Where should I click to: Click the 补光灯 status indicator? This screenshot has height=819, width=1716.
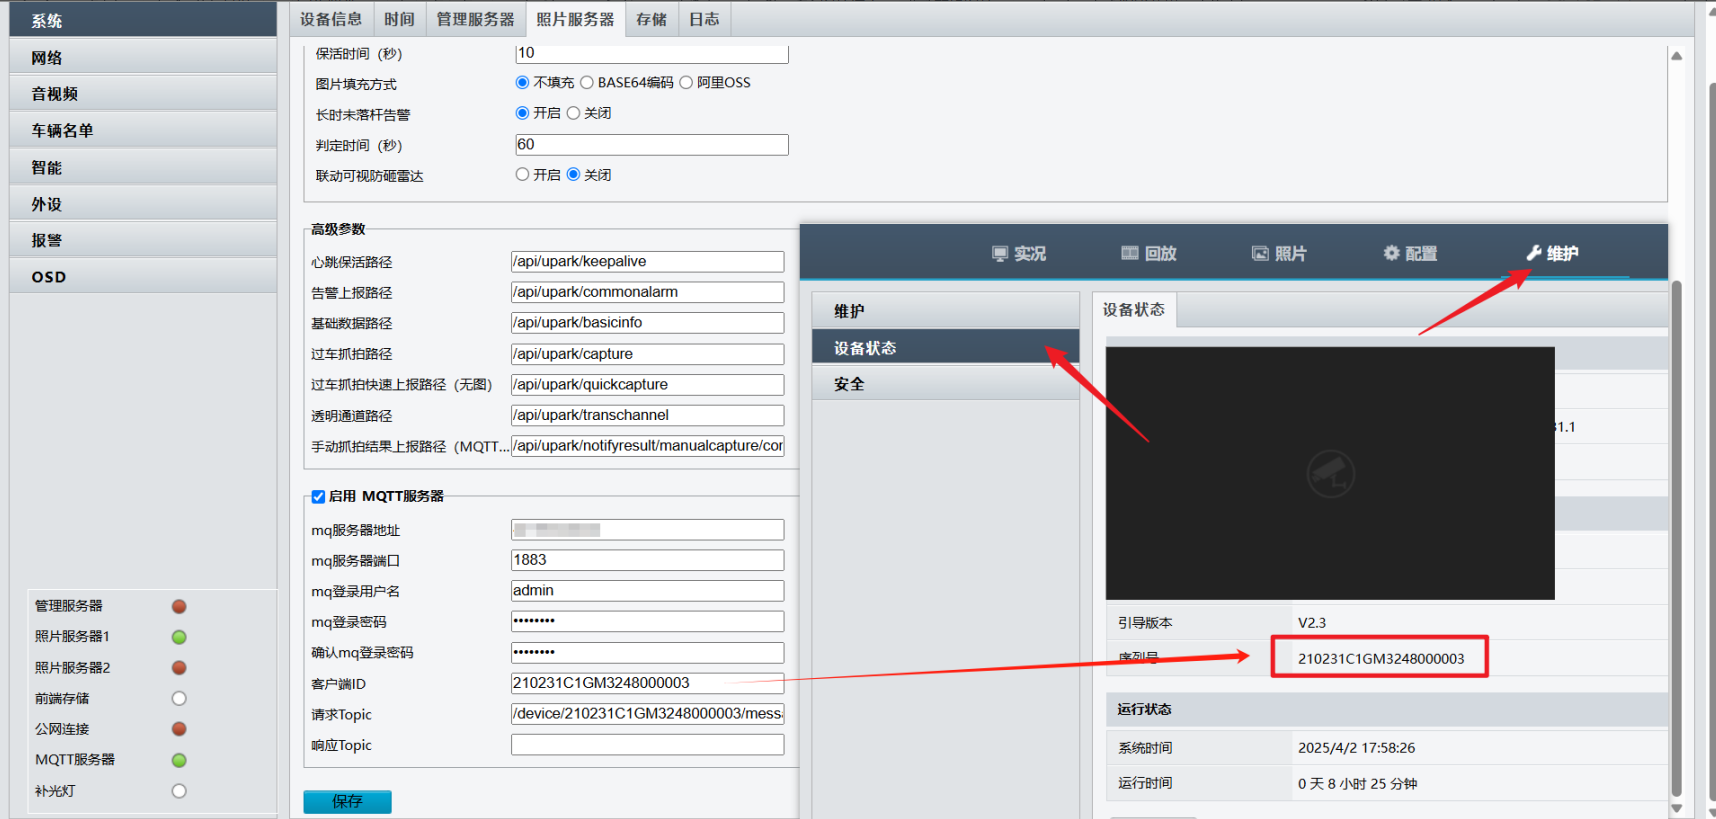pos(179,791)
